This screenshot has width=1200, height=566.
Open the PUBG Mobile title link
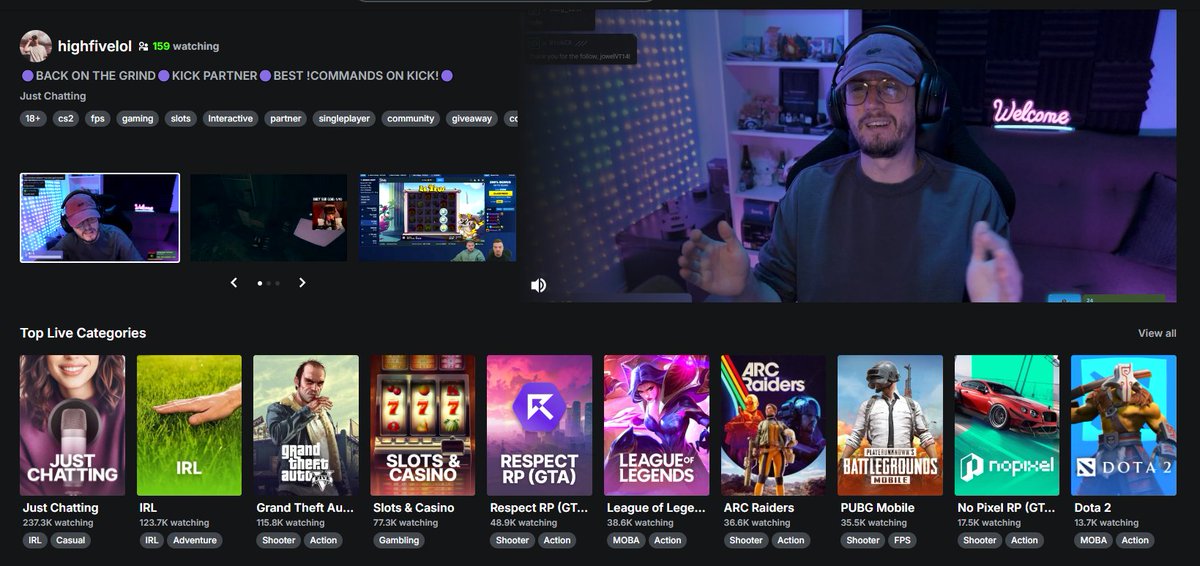pos(878,508)
